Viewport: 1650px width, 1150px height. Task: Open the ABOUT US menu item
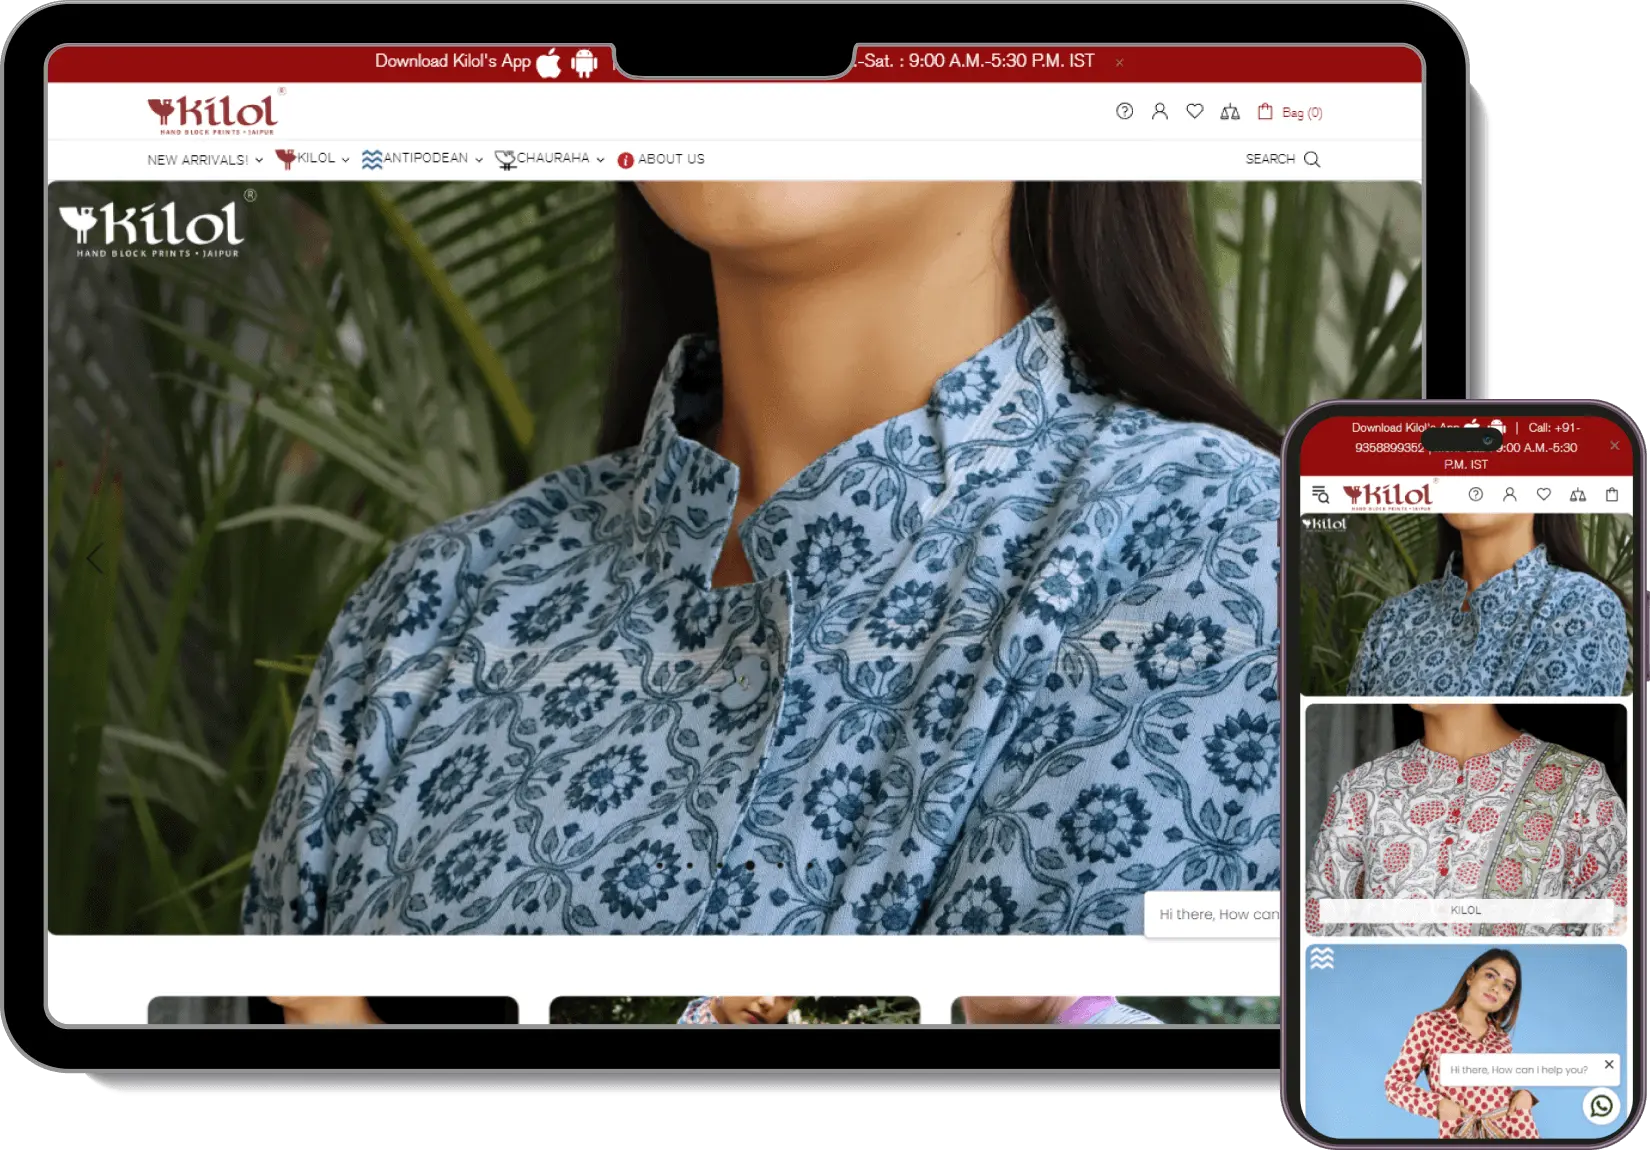[x=661, y=159]
